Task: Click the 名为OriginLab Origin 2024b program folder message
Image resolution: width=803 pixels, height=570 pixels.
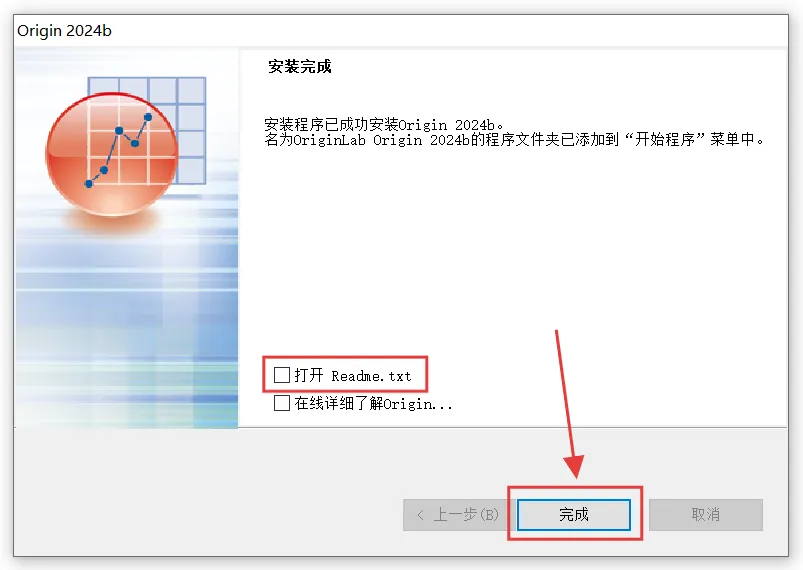Action: click(514, 139)
